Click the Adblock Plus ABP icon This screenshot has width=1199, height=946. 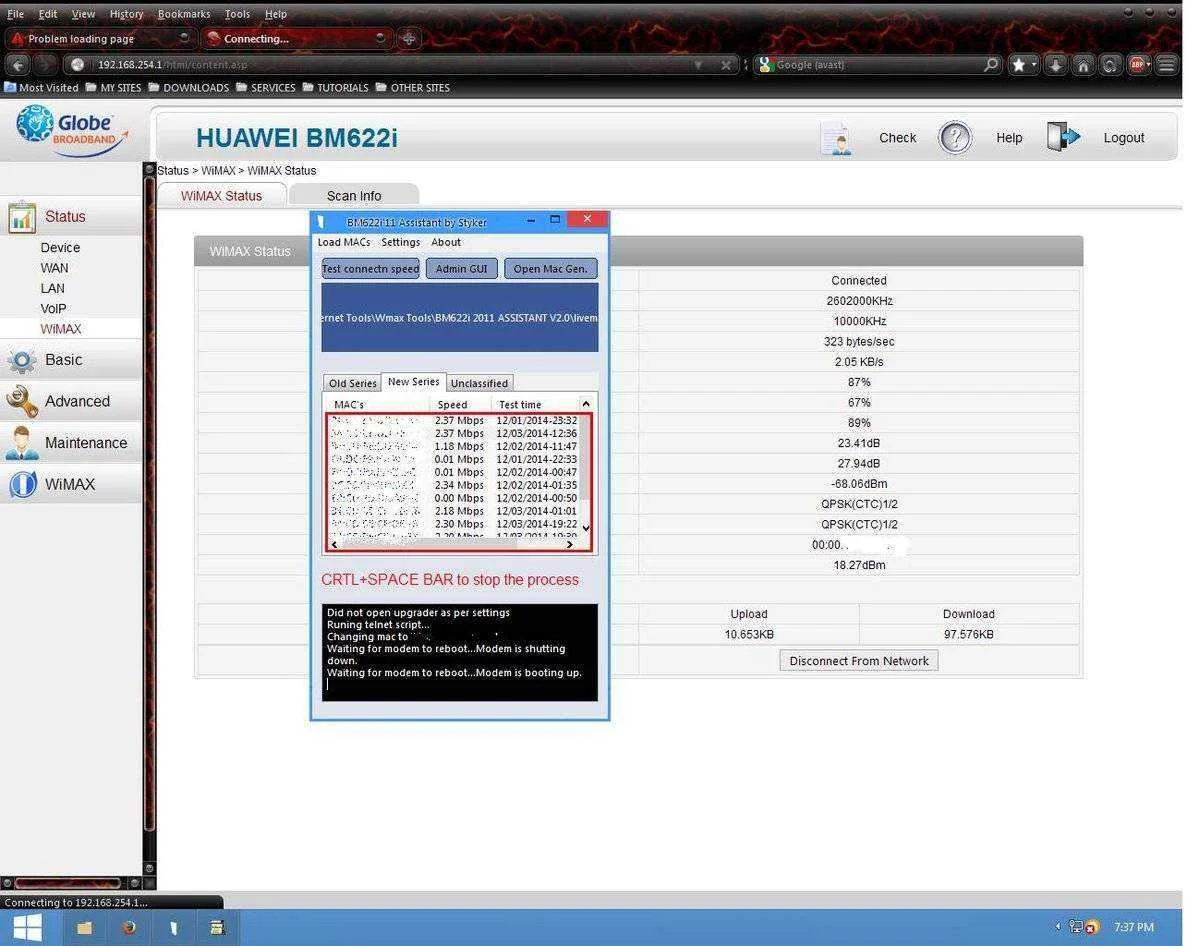[x=1138, y=65]
